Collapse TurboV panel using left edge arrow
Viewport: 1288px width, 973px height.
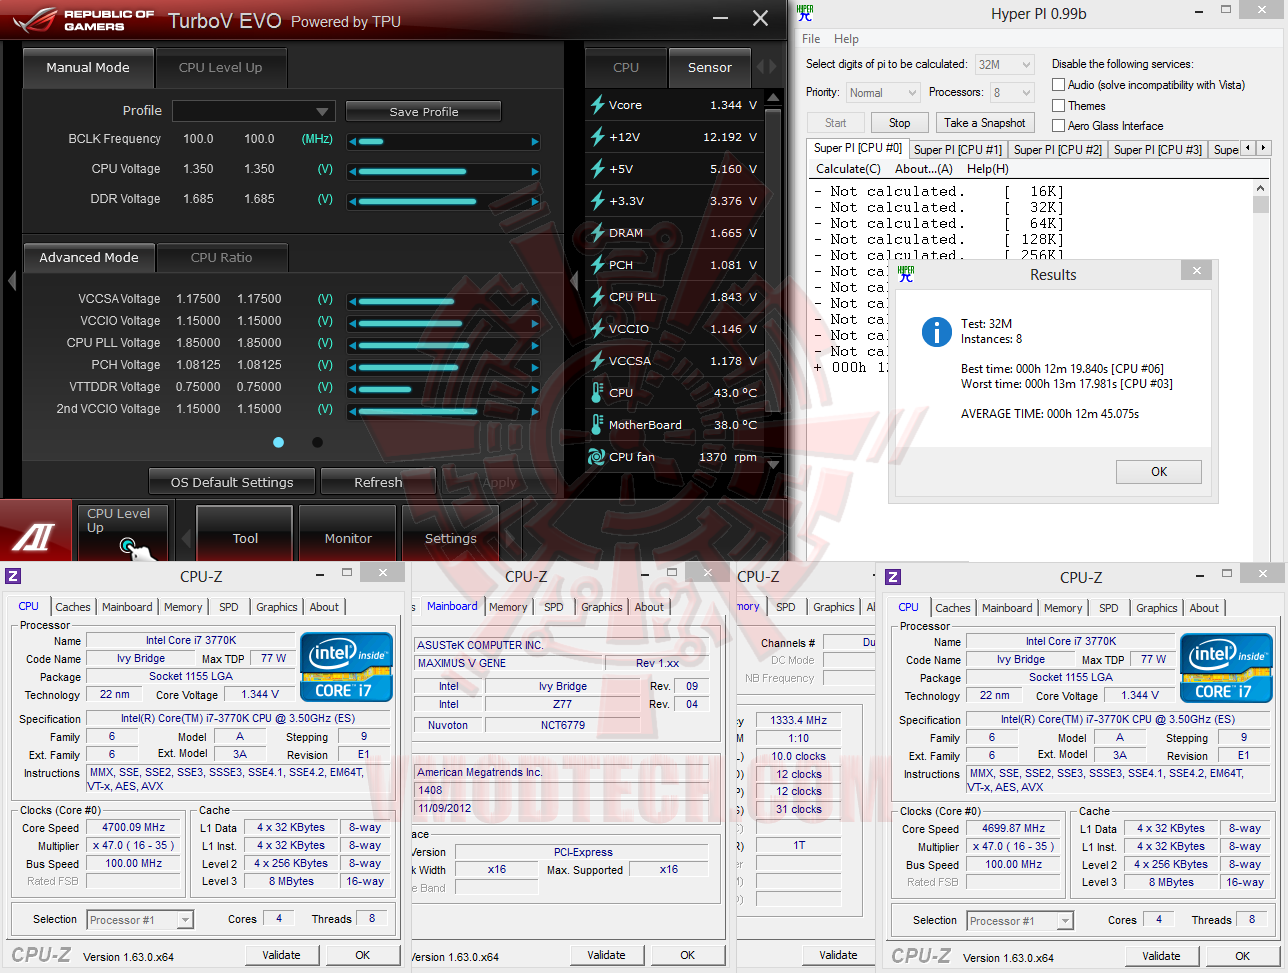[x=11, y=281]
